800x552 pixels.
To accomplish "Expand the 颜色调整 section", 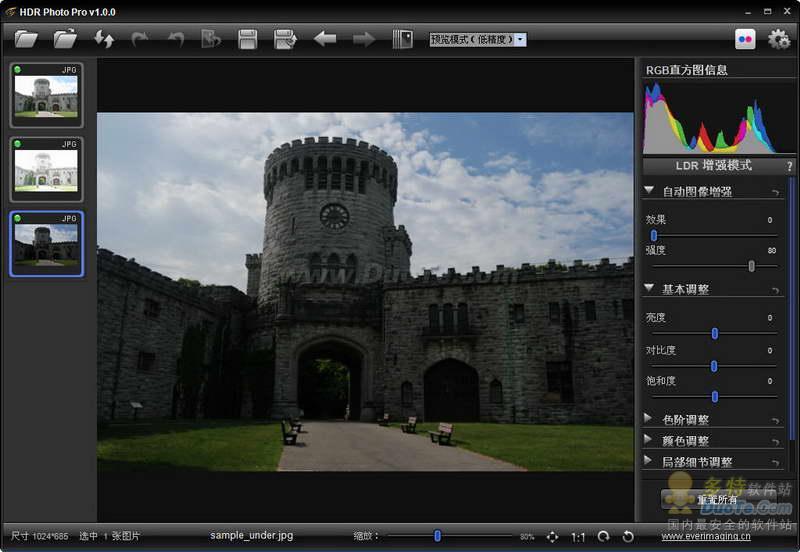I will pyautogui.click(x=648, y=439).
